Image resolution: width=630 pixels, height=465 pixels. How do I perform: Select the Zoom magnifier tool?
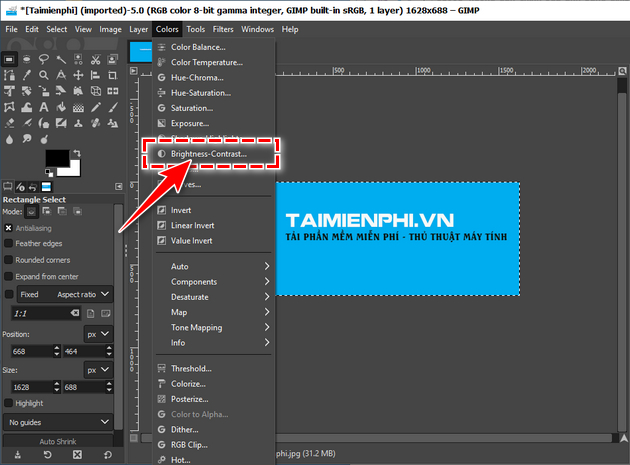[44, 75]
